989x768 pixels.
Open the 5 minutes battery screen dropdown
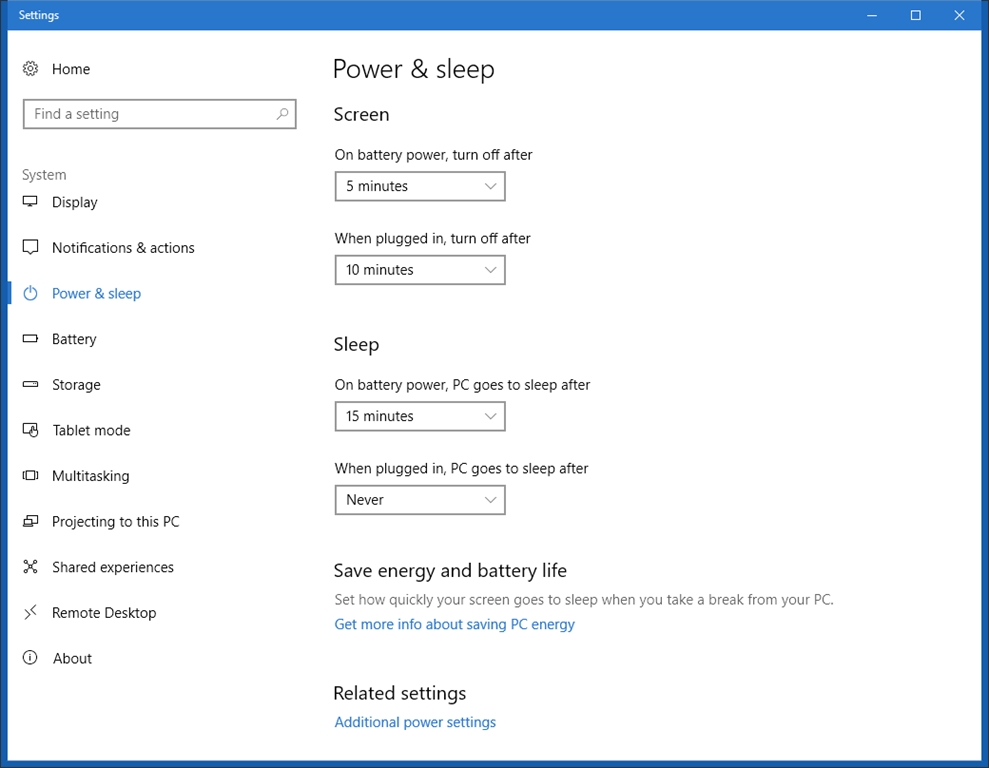tap(419, 186)
